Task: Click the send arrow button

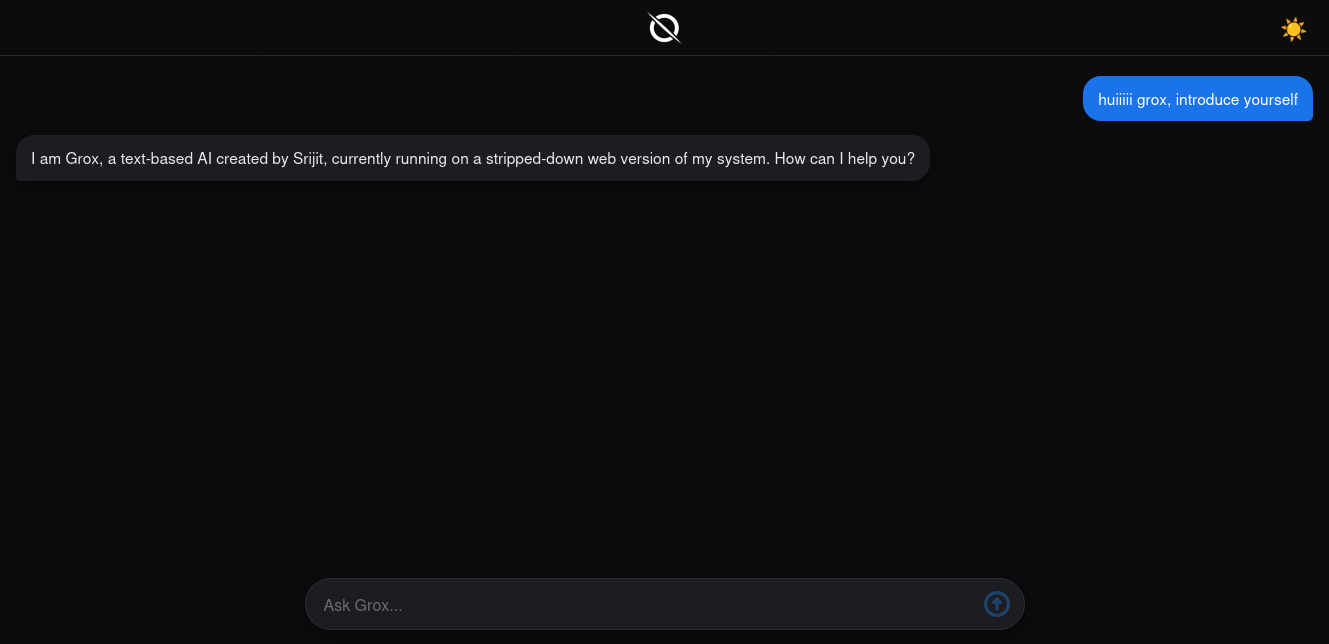Action: point(997,604)
